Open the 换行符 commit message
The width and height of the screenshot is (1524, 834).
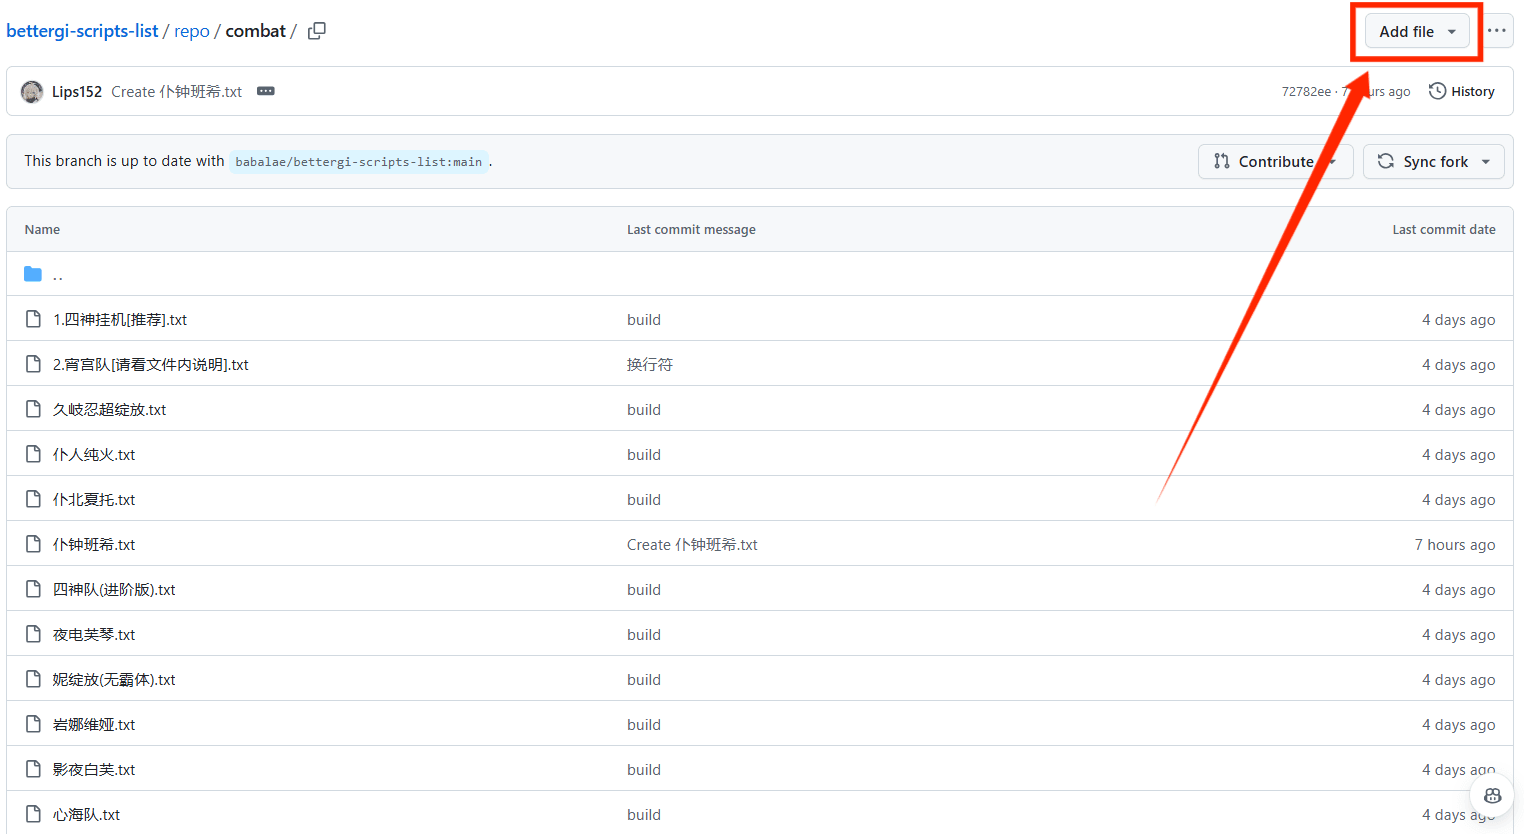[x=649, y=365]
